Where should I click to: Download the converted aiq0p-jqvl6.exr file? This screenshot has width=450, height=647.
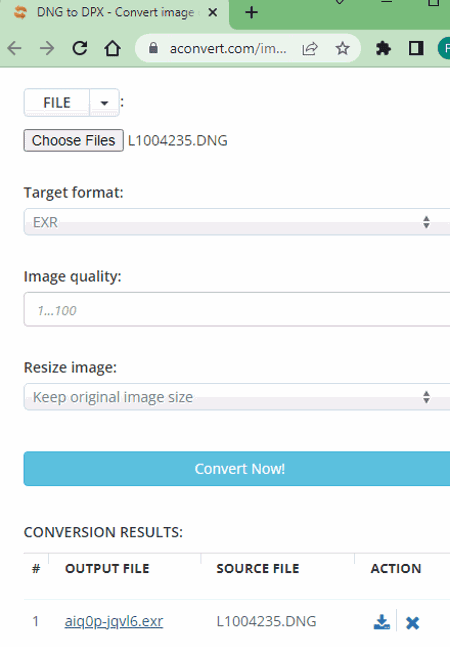coord(382,622)
